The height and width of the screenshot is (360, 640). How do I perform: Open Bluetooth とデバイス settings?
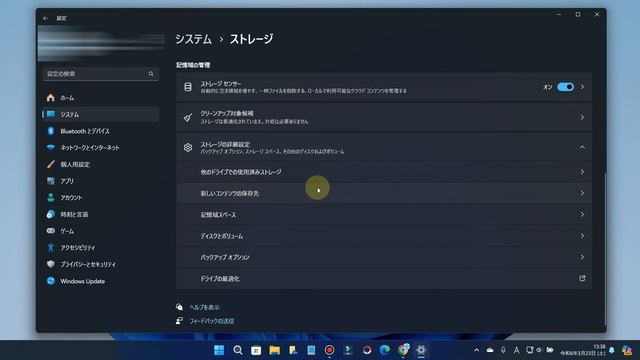click(x=100, y=131)
